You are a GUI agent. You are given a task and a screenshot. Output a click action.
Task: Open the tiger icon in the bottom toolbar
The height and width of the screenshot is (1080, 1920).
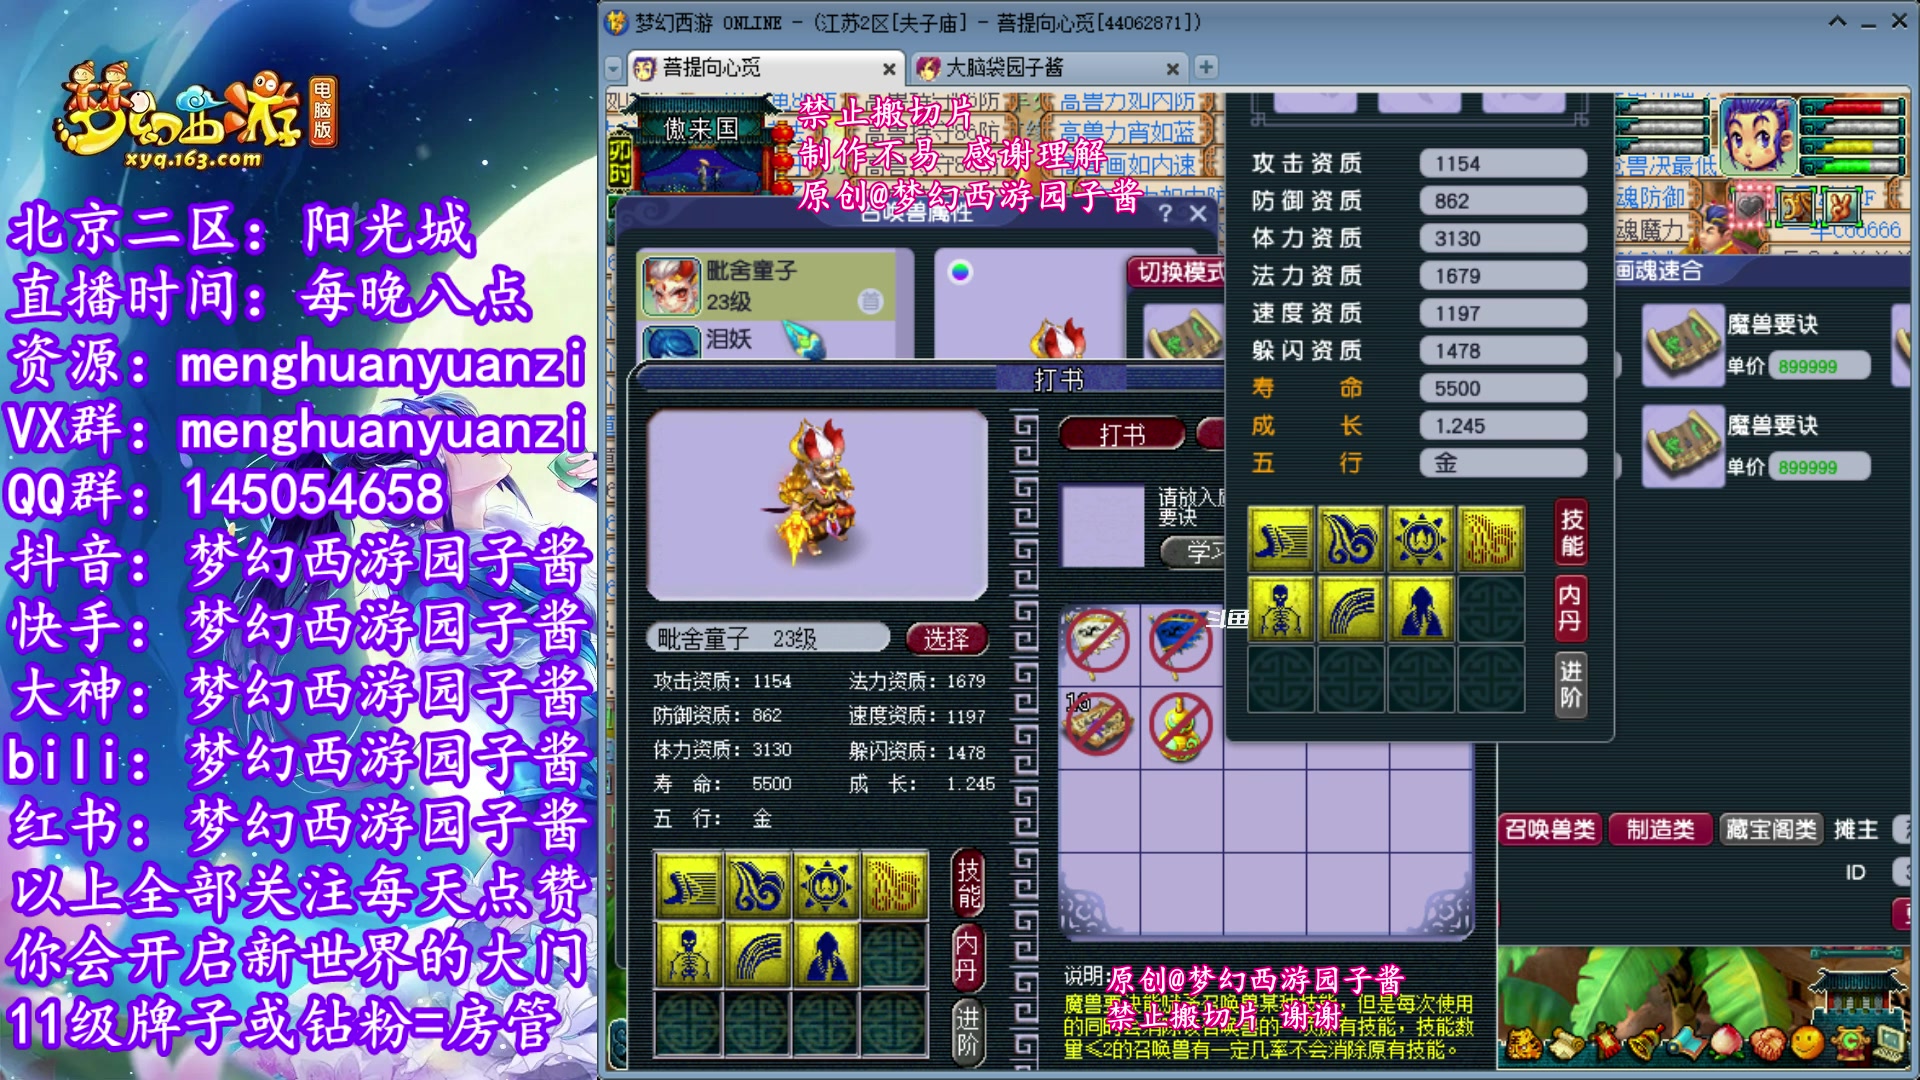(1524, 1046)
